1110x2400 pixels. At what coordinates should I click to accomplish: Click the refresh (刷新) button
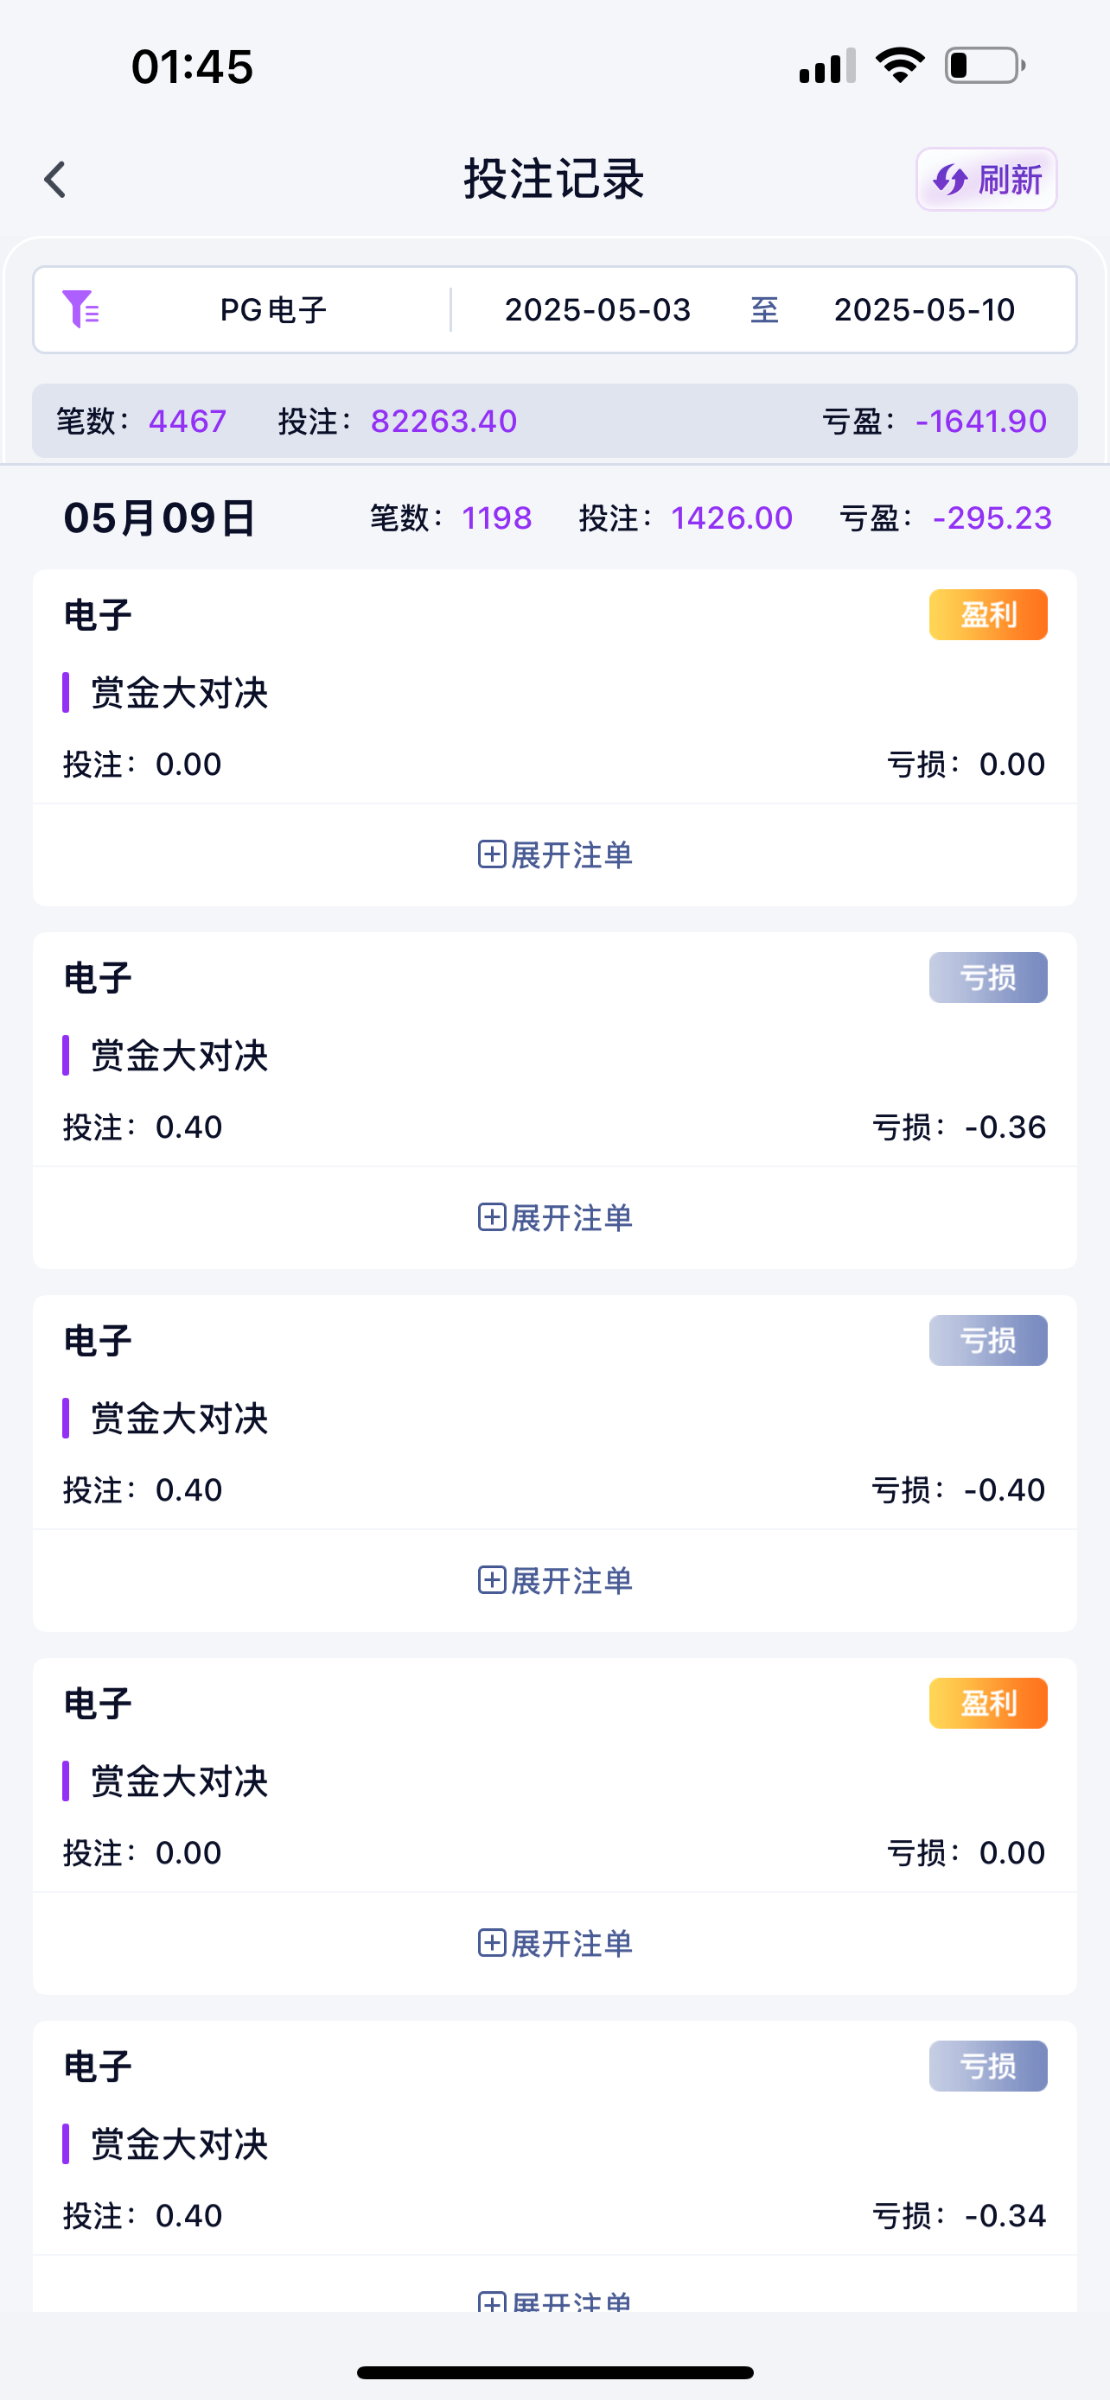pyautogui.click(x=986, y=180)
